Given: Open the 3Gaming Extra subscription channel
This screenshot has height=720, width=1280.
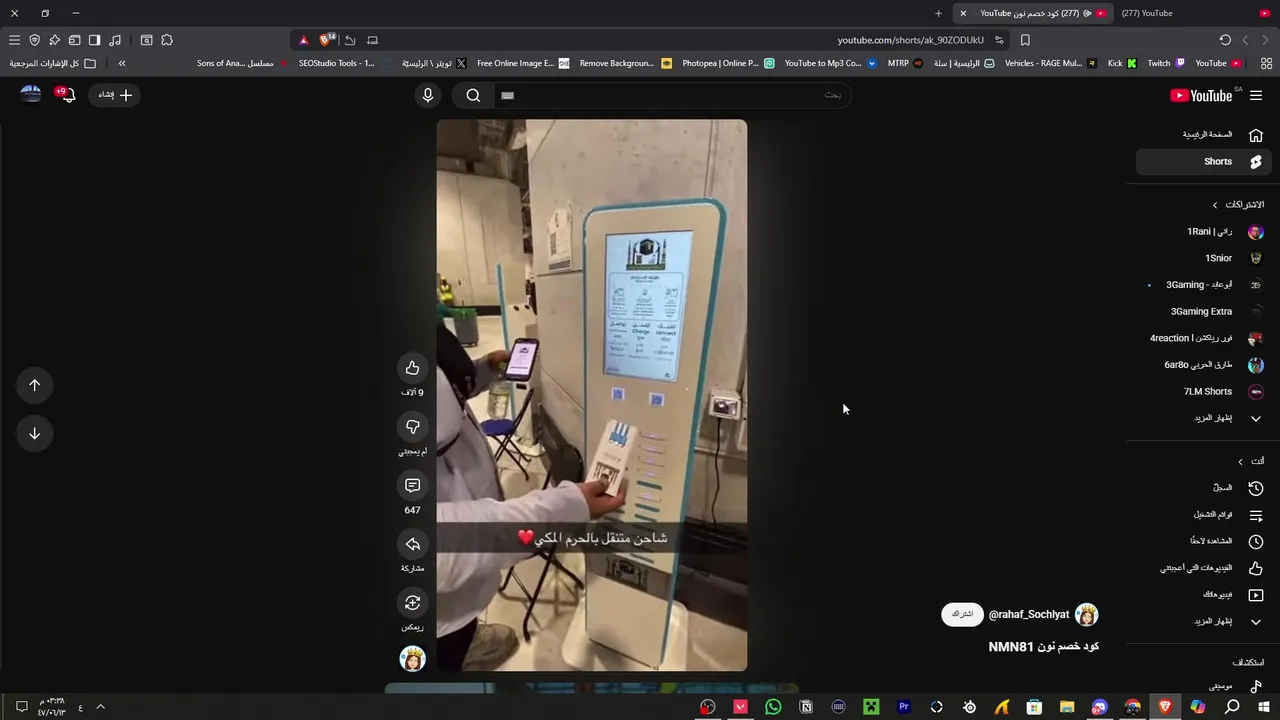Looking at the screenshot, I should point(1204,311).
